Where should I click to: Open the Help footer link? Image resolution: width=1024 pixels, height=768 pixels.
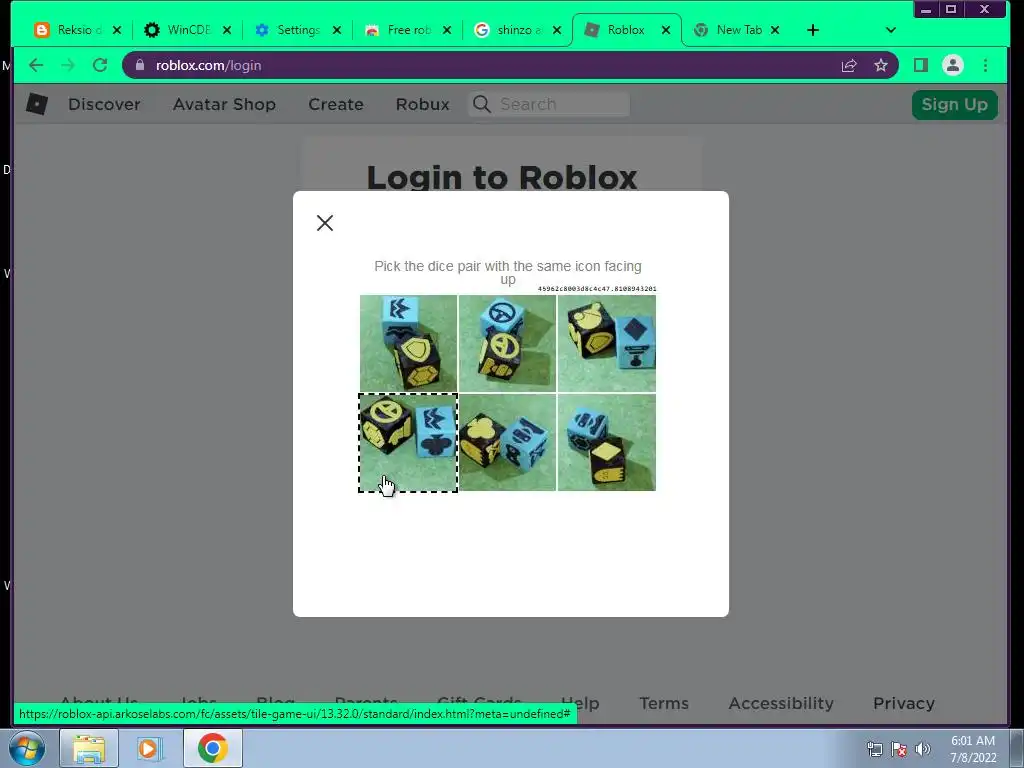pos(580,703)
